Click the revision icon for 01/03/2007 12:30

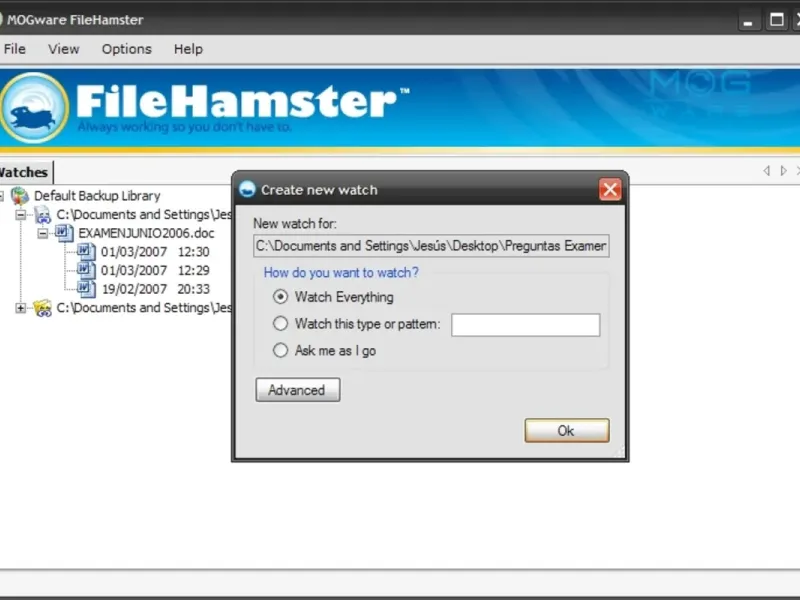[86, 252]
